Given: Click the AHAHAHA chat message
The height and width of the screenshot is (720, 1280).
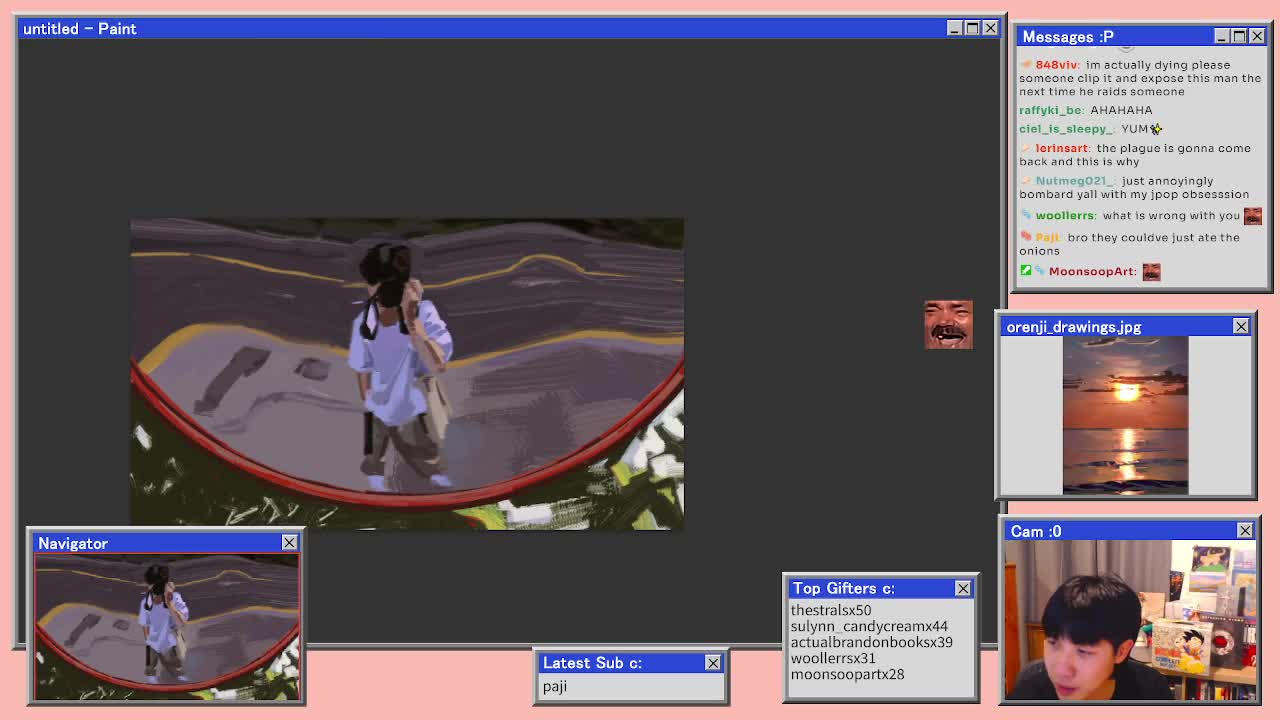Looking at the screenshot, I should coord(1121,110).
